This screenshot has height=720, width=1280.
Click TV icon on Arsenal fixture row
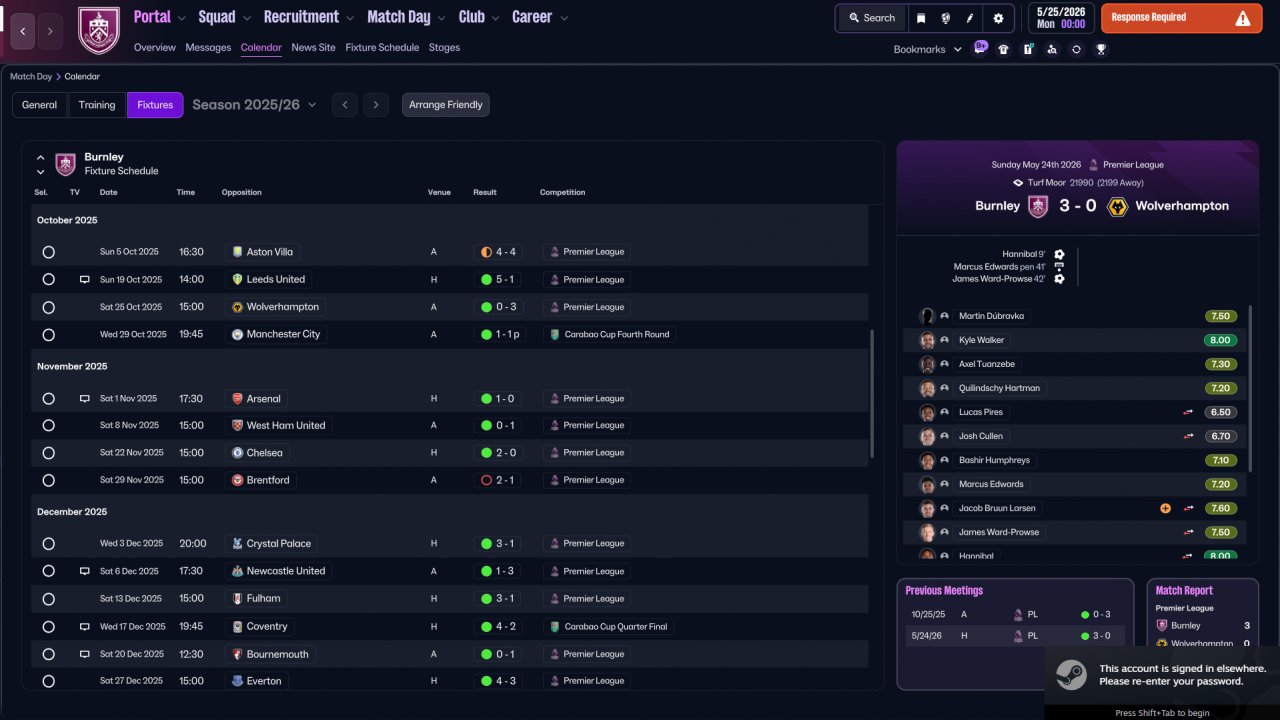[x=85, y=399]
